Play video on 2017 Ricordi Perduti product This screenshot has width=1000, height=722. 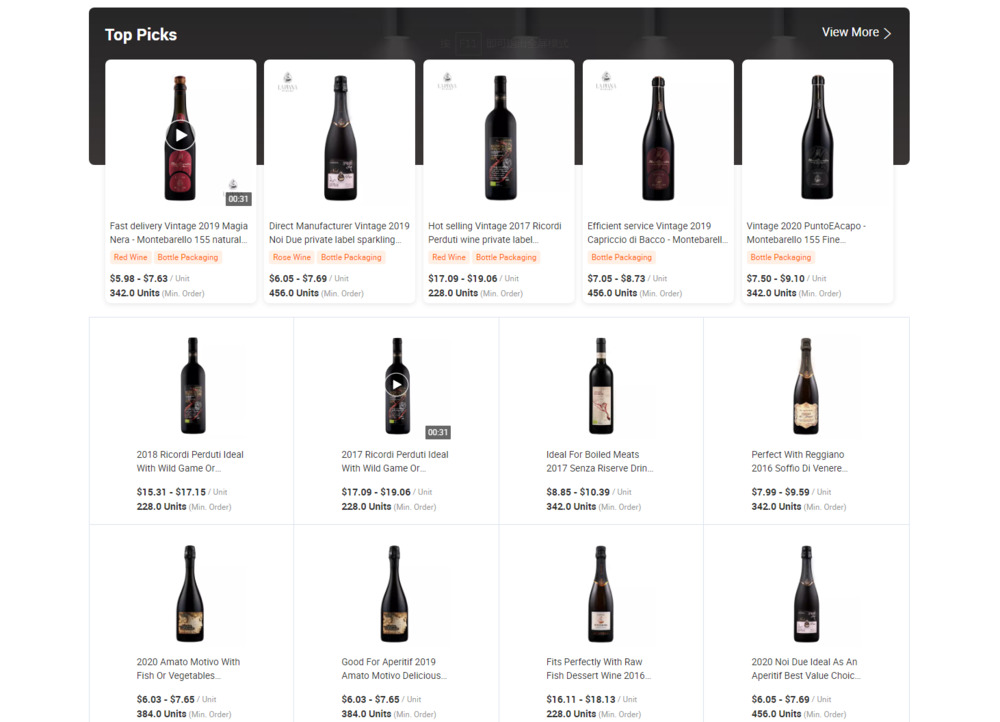tap(397, 385)
